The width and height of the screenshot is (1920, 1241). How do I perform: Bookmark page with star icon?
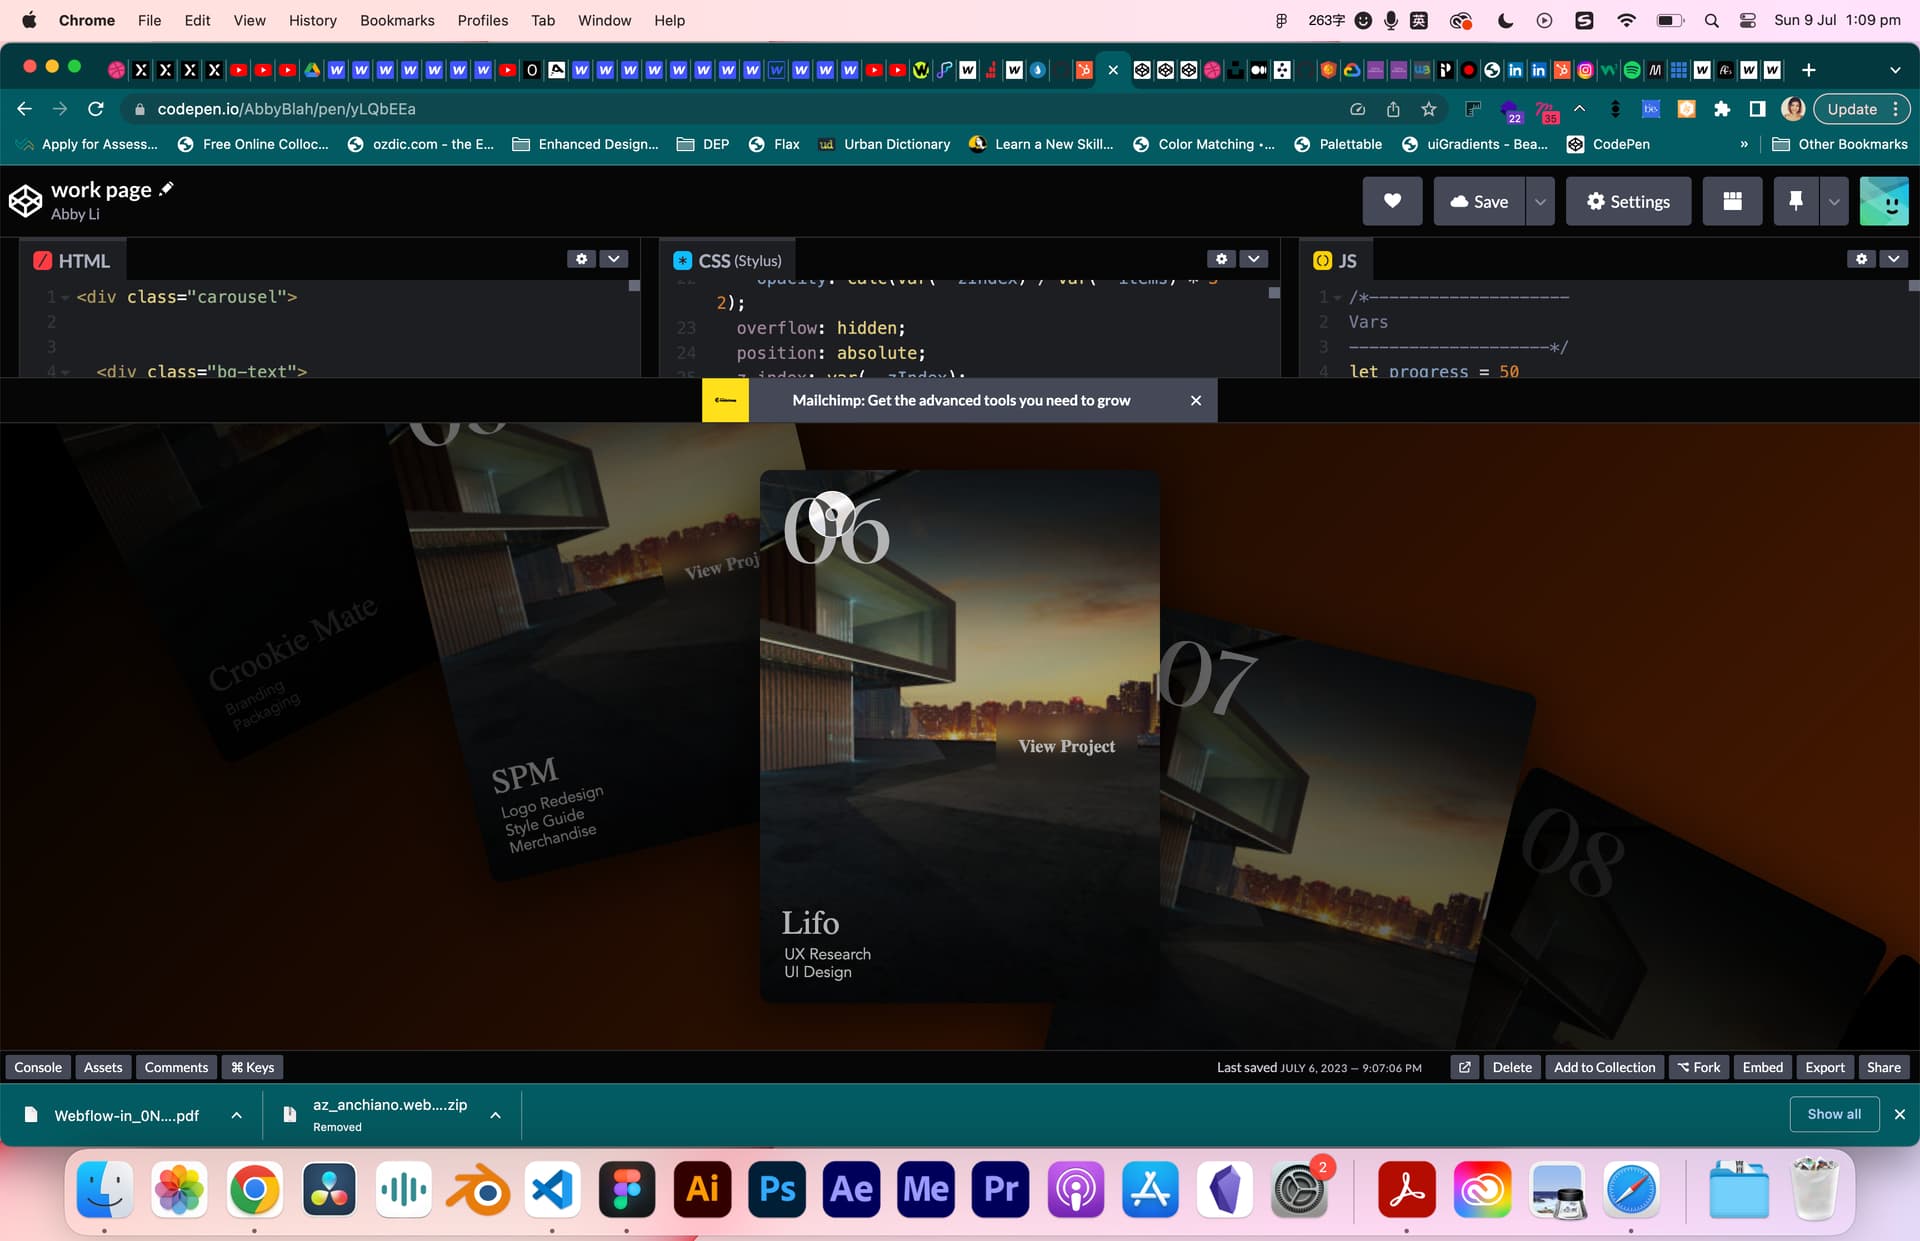click(x=1428, y=109)
